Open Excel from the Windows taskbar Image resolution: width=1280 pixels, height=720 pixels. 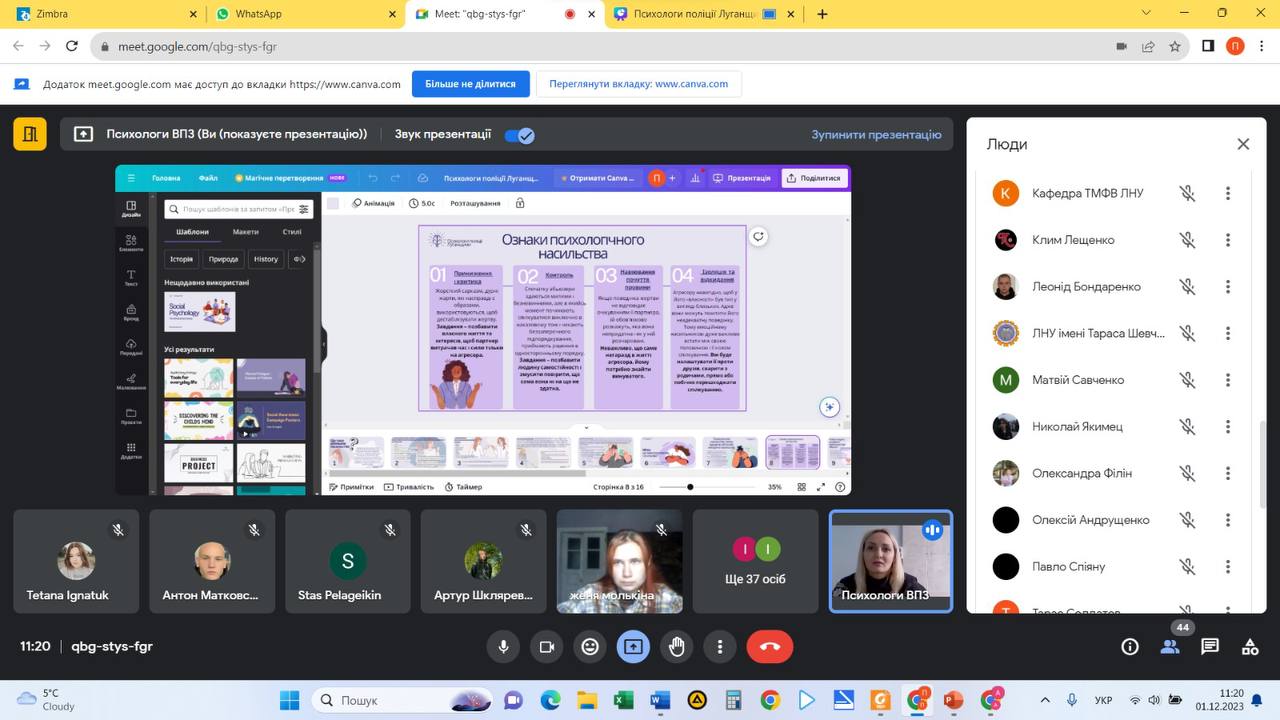tap(623, 700)
